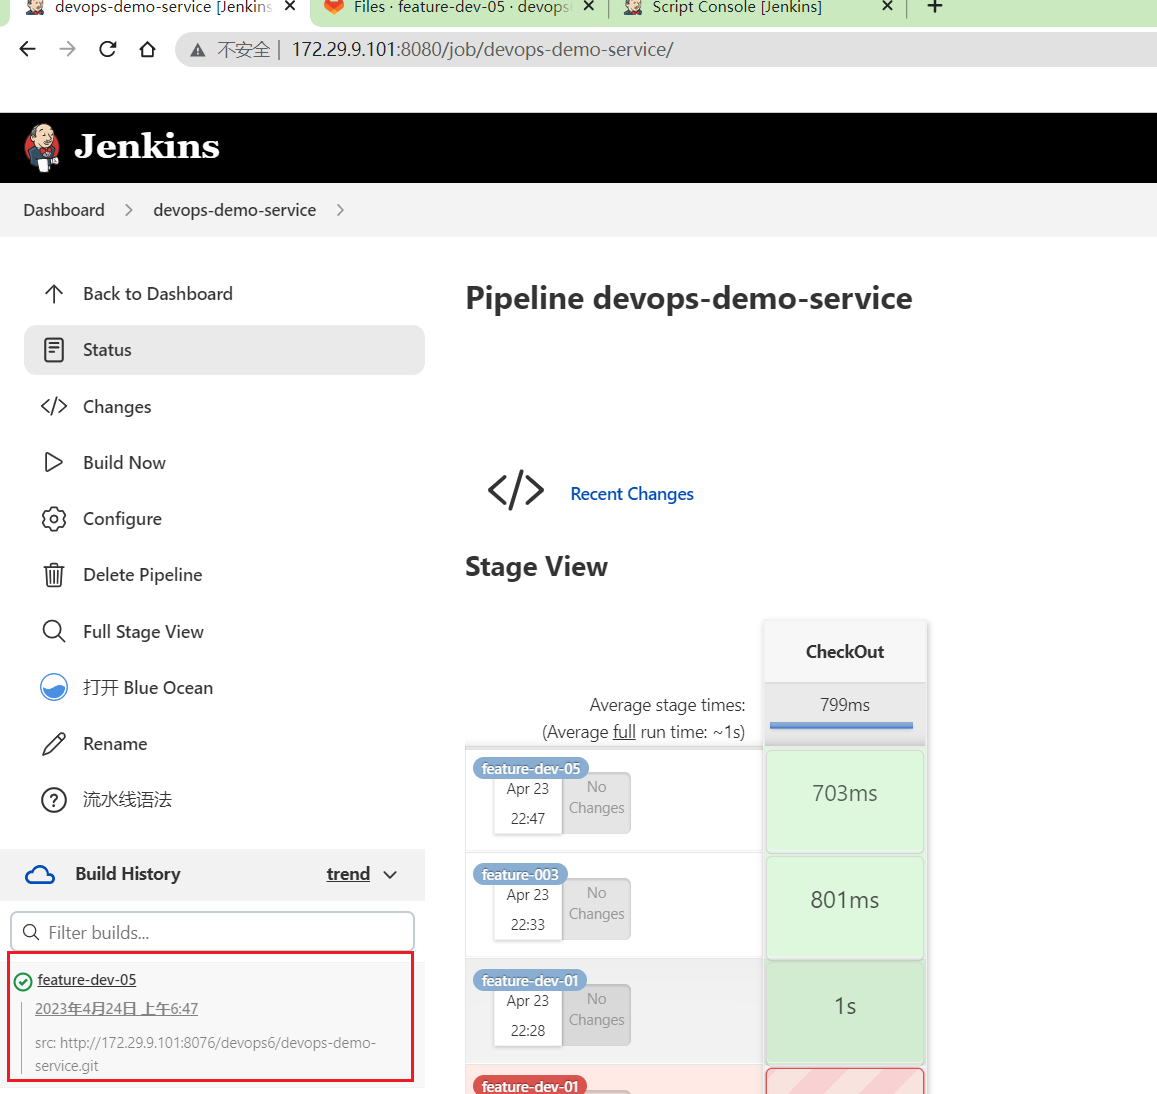Click the Recent Changes code icon
This screenshot has width=1157, height=1094.
click(x=516, y=491)
